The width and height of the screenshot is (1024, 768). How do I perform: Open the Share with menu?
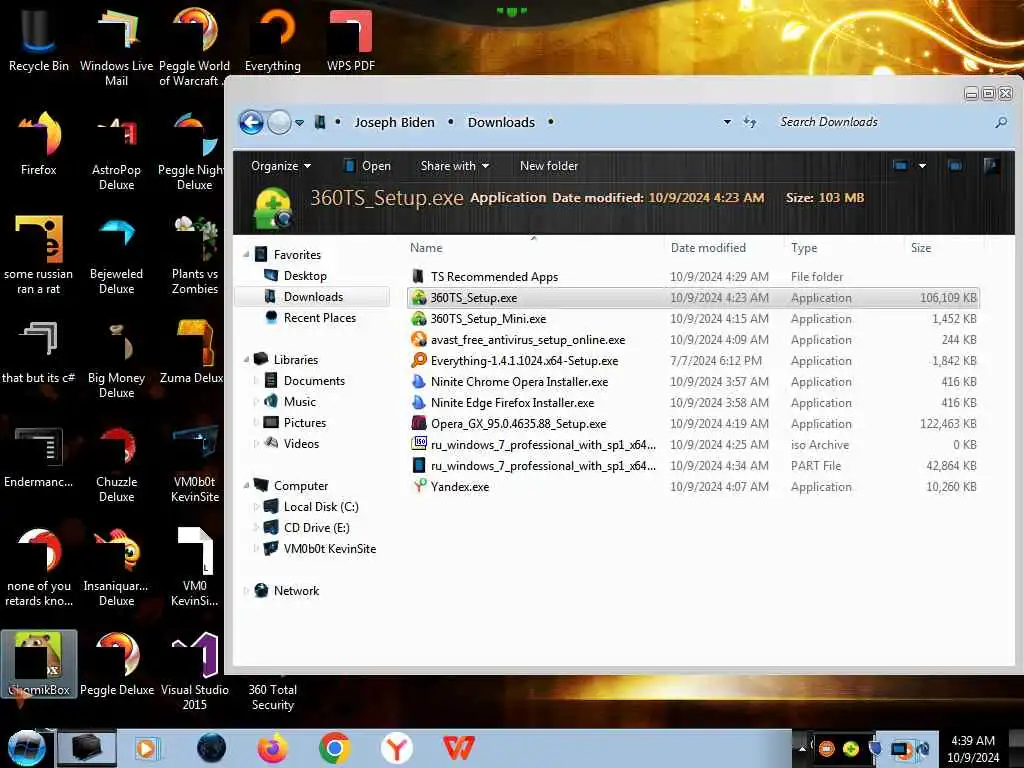tap(455, 166)
